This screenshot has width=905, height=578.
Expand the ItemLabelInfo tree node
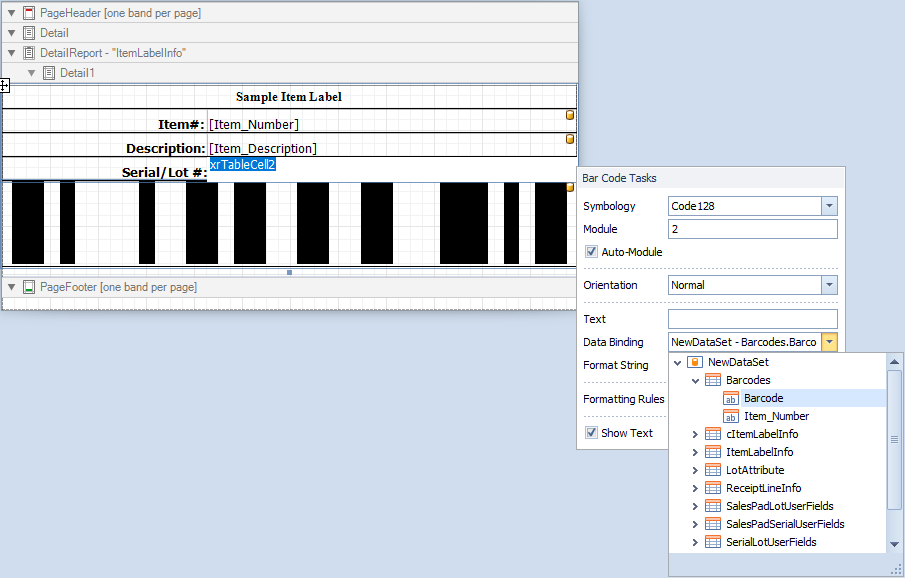click(x=696, y=452)
